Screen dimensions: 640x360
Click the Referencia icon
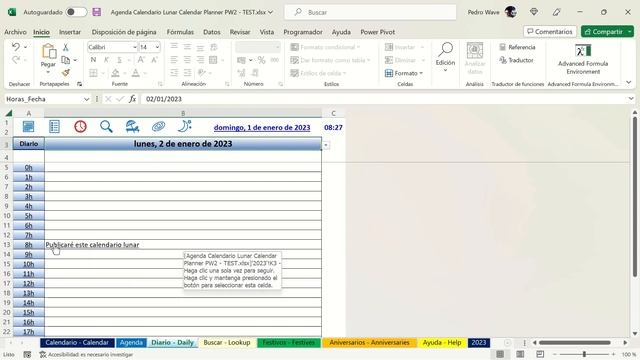(x=503, y=47)
